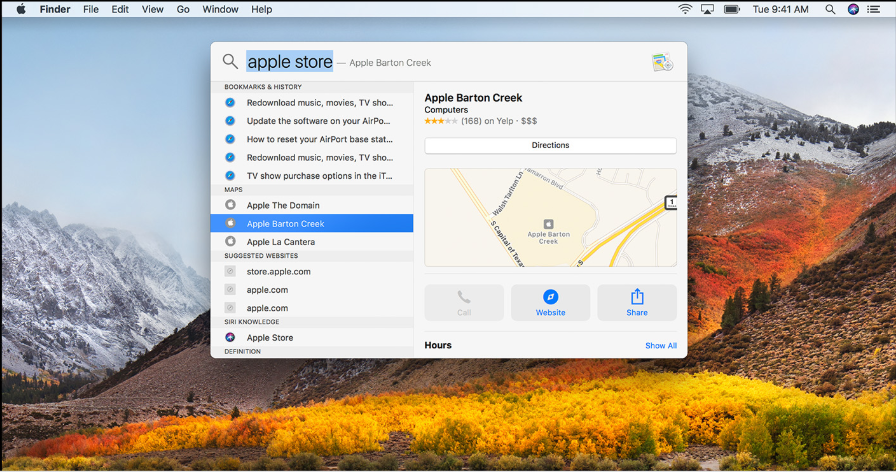Open the store Website button
The image size is (896, 472).
550,303
